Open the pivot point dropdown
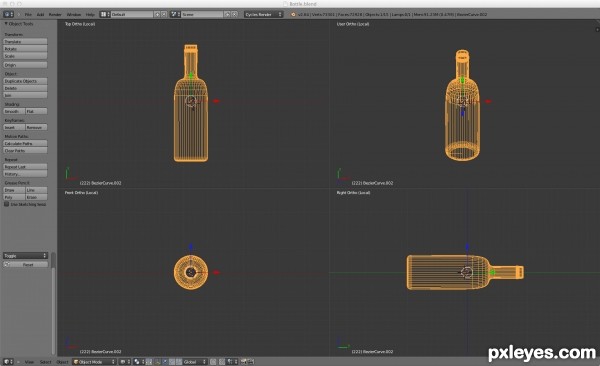The width and height of the screenshot is (600, 366). pyautogui.click(x=139, y=361)
